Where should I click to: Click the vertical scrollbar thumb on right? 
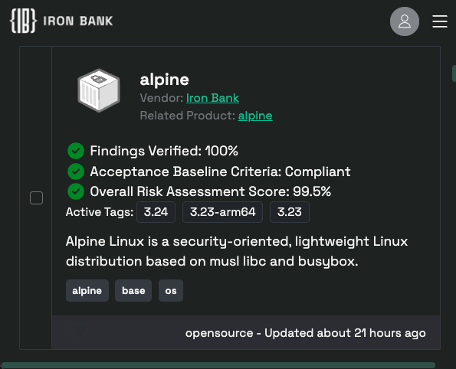pos(454,73)
